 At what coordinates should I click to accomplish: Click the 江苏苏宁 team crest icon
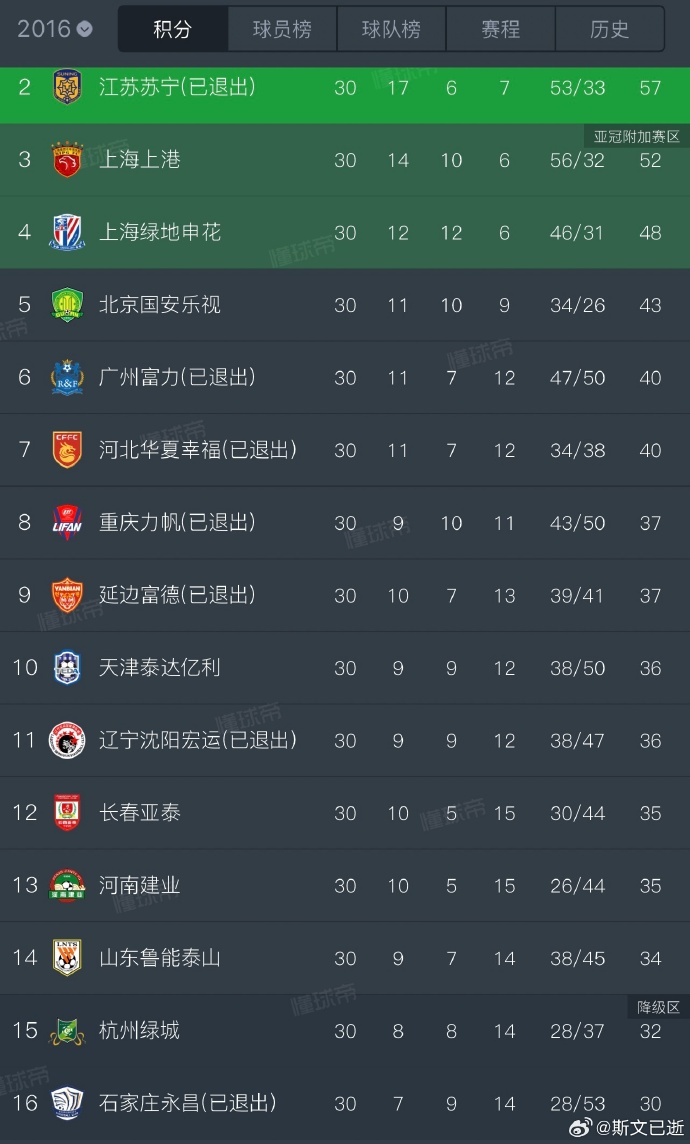tap(67, 87)
